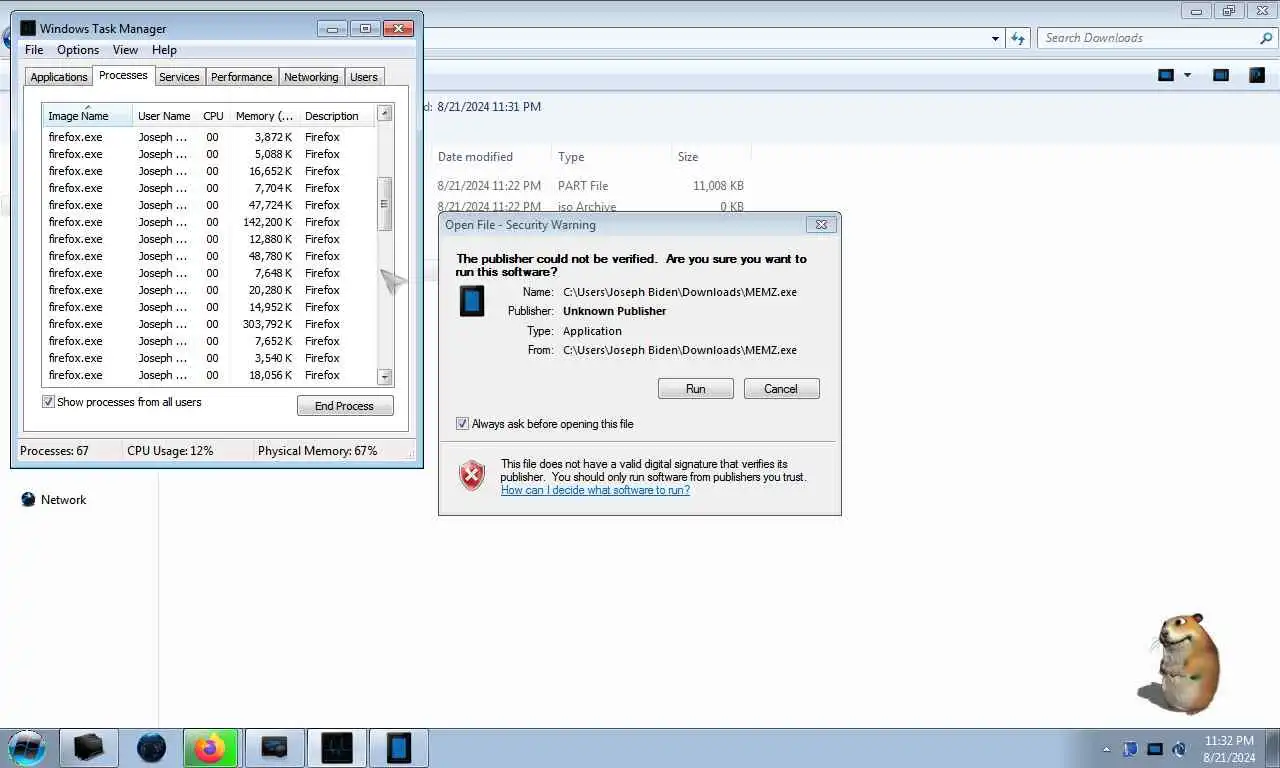The width and height of the screenshot is (1280, 768).
Task: Switch to the Services tab
Action: click(x=179, y=77)
